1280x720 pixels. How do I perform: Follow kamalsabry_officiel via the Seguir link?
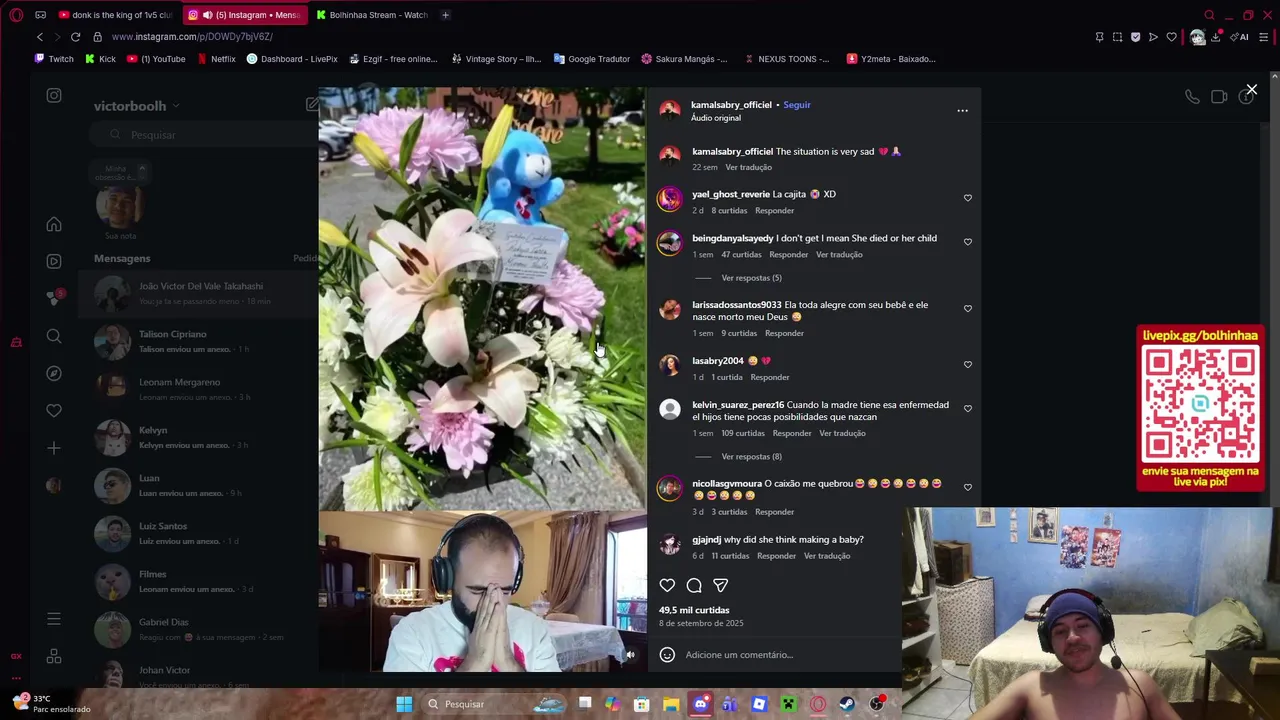pos(797,104)
